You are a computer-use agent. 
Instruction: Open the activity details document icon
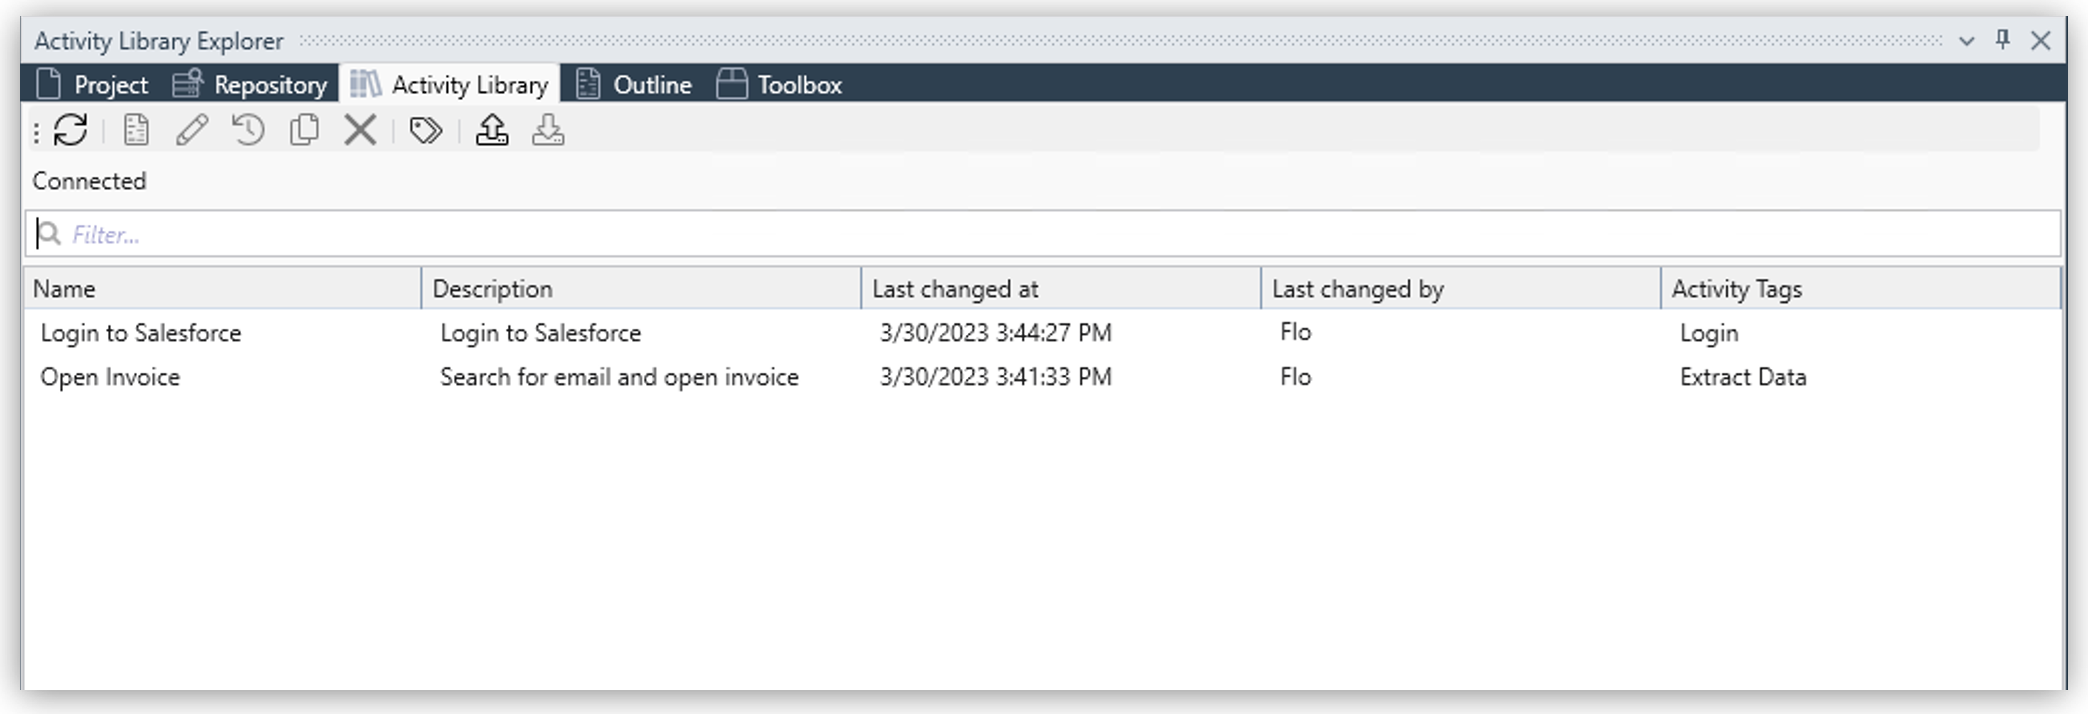click(x=135, y=130)
